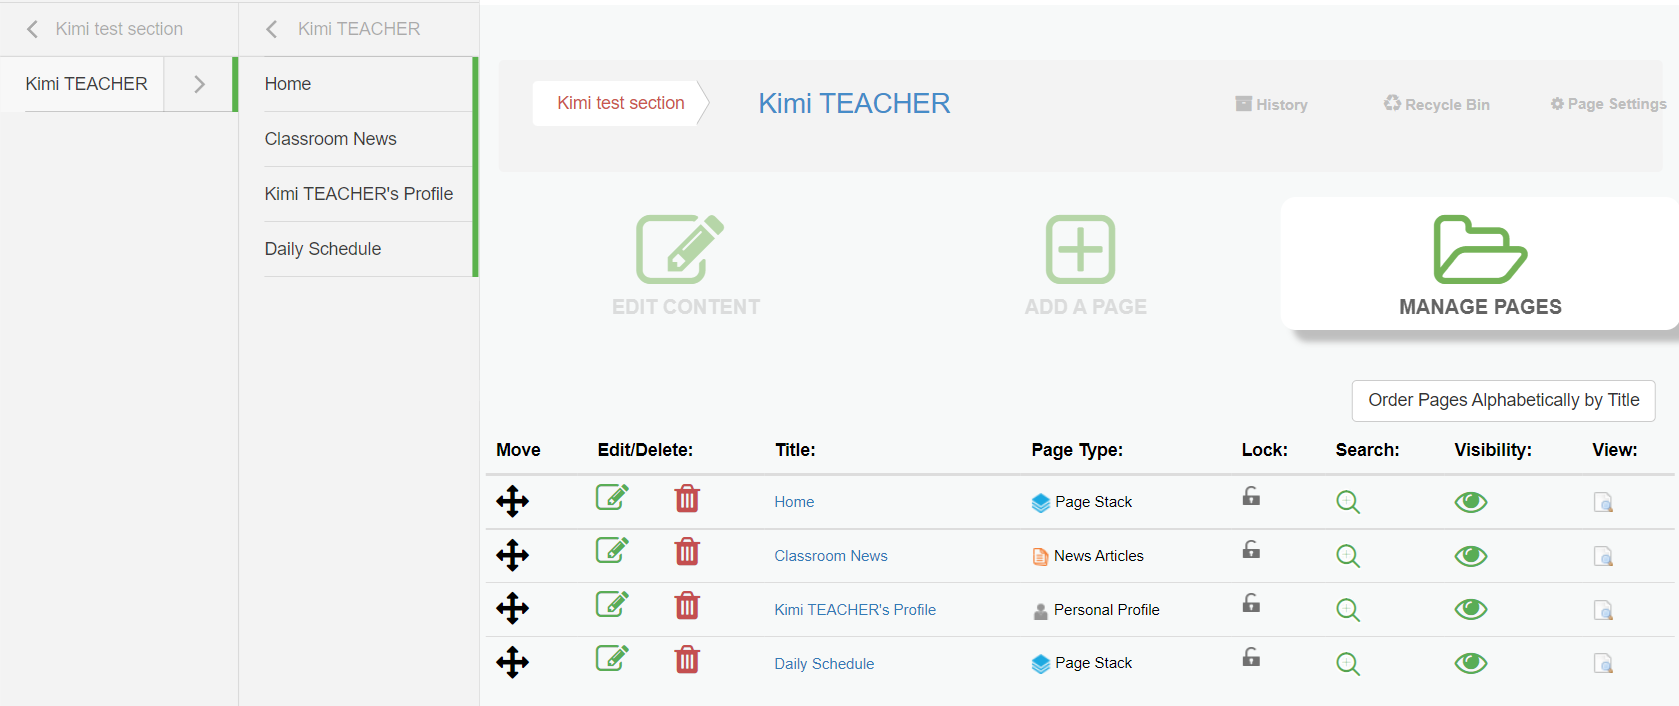1679x706 pixels.
Task: Toggle visibility eye for Home page
Action: tap(1471, 502)
